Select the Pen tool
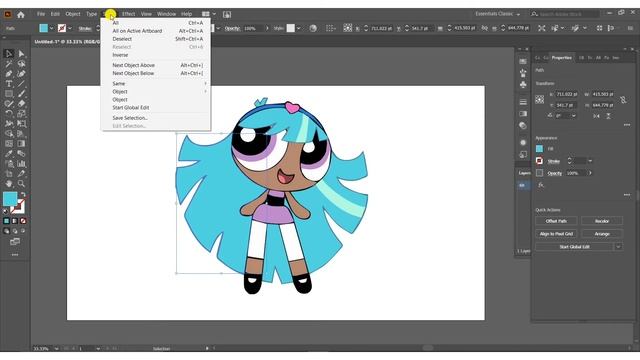This screenshot has width=640, height=360. click(9, 74)
